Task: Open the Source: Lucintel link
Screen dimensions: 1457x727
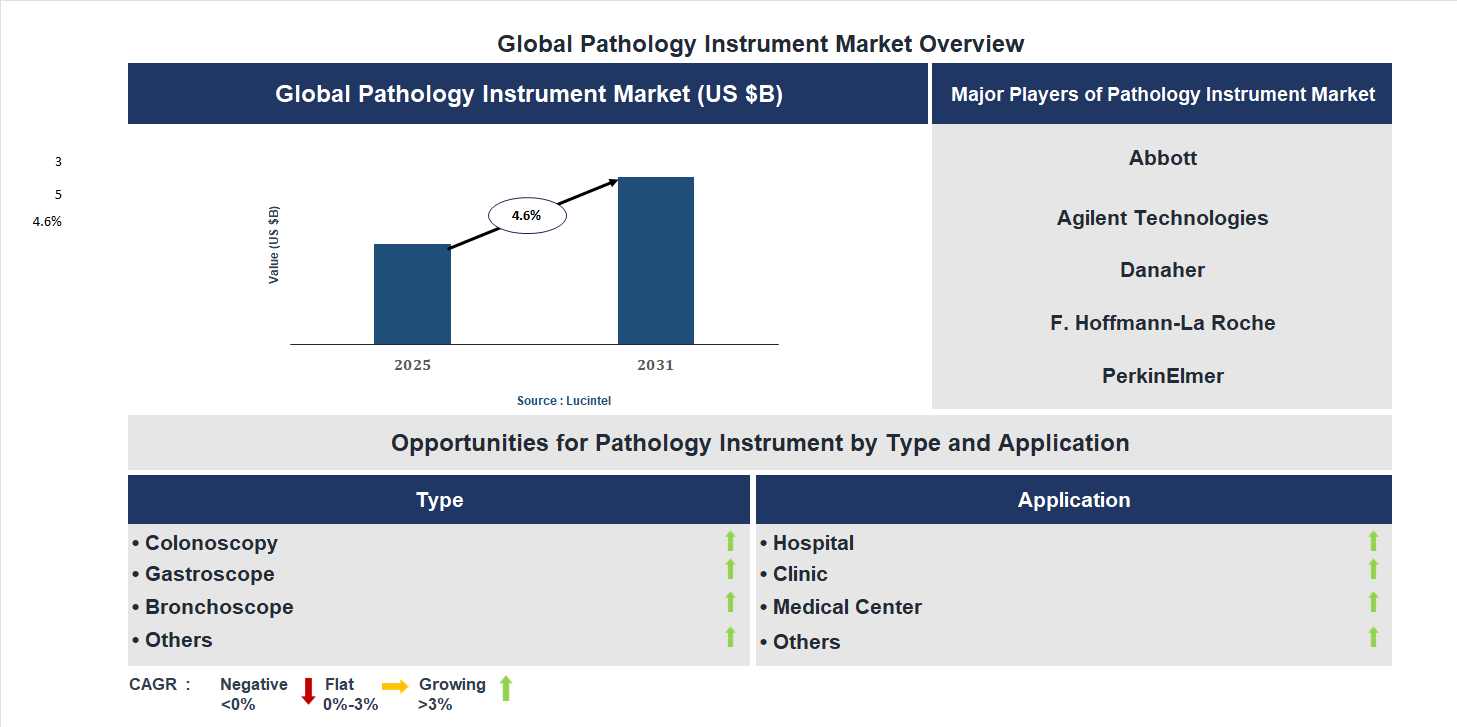Action: point(566,399)
